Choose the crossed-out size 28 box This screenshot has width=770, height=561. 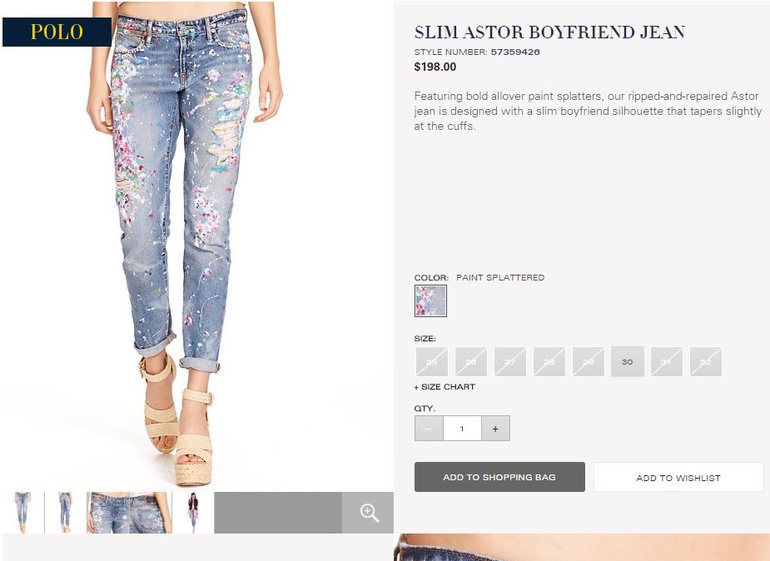pos(549,362)
